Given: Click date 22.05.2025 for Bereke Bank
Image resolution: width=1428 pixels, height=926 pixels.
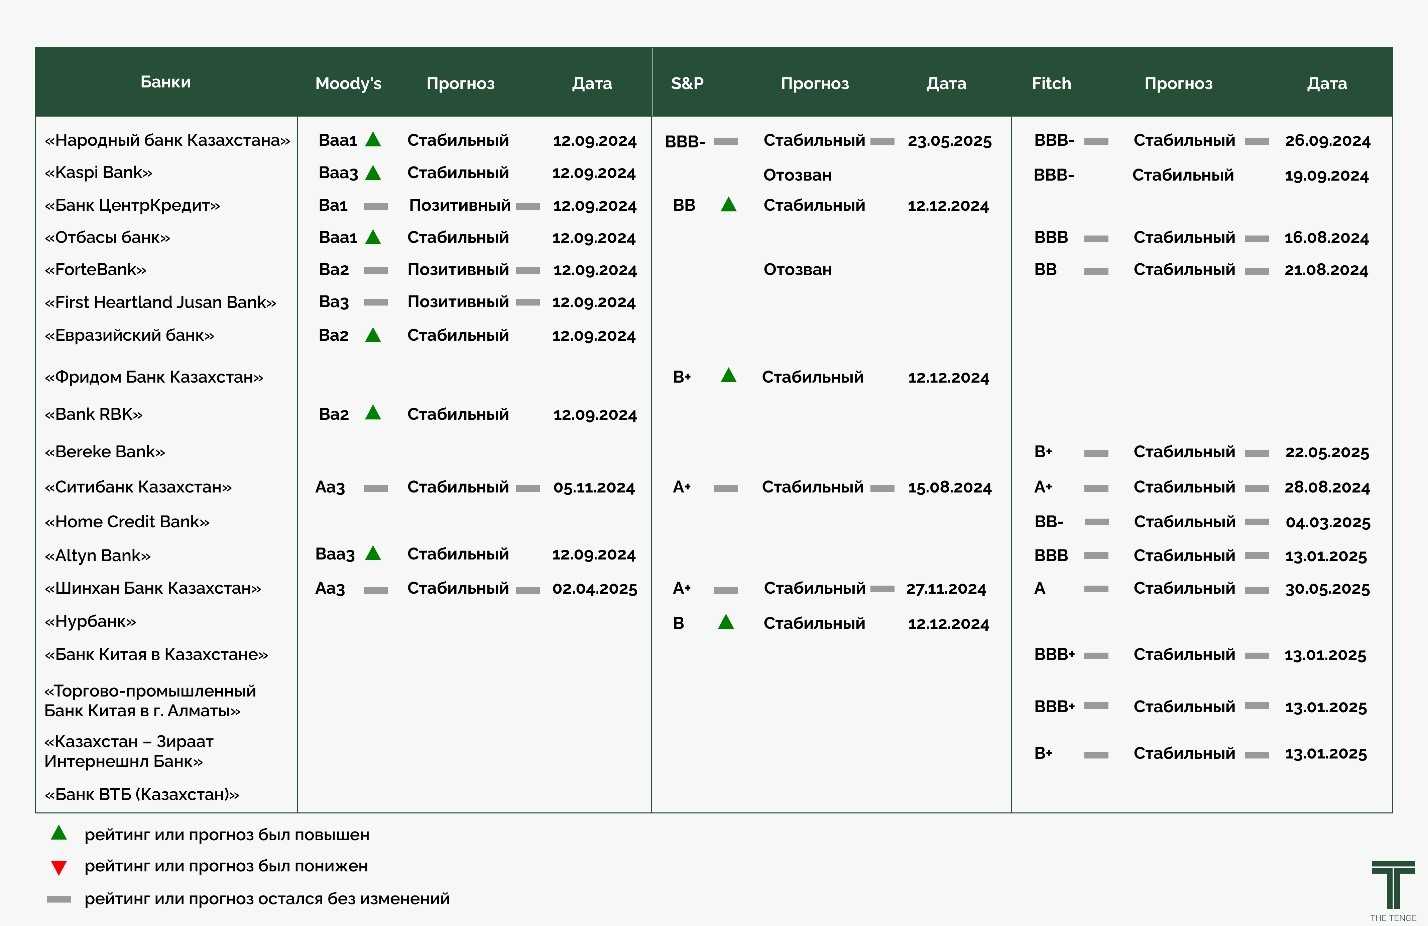Looking at the screenshot, I should pos(1327,452).
